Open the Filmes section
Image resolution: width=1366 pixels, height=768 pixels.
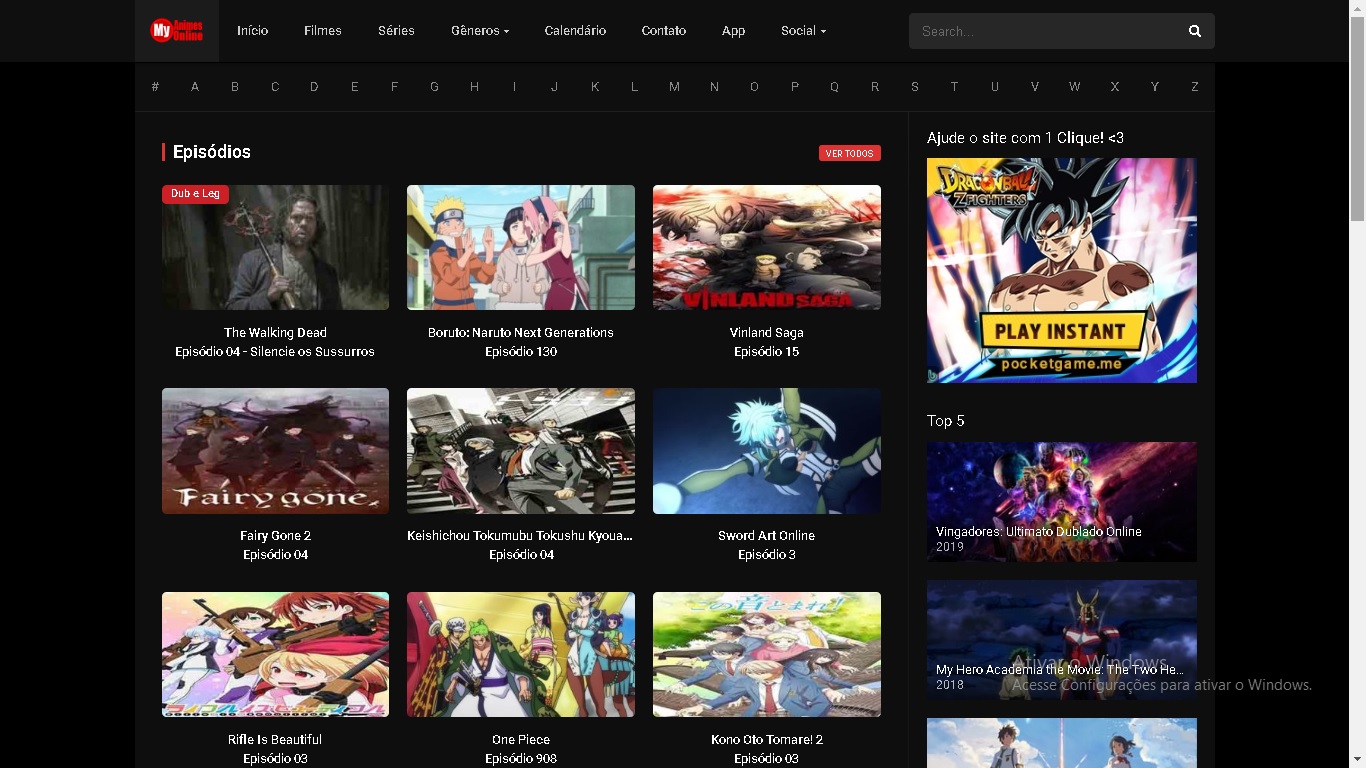pyautogui.click(x=323, y=31)
